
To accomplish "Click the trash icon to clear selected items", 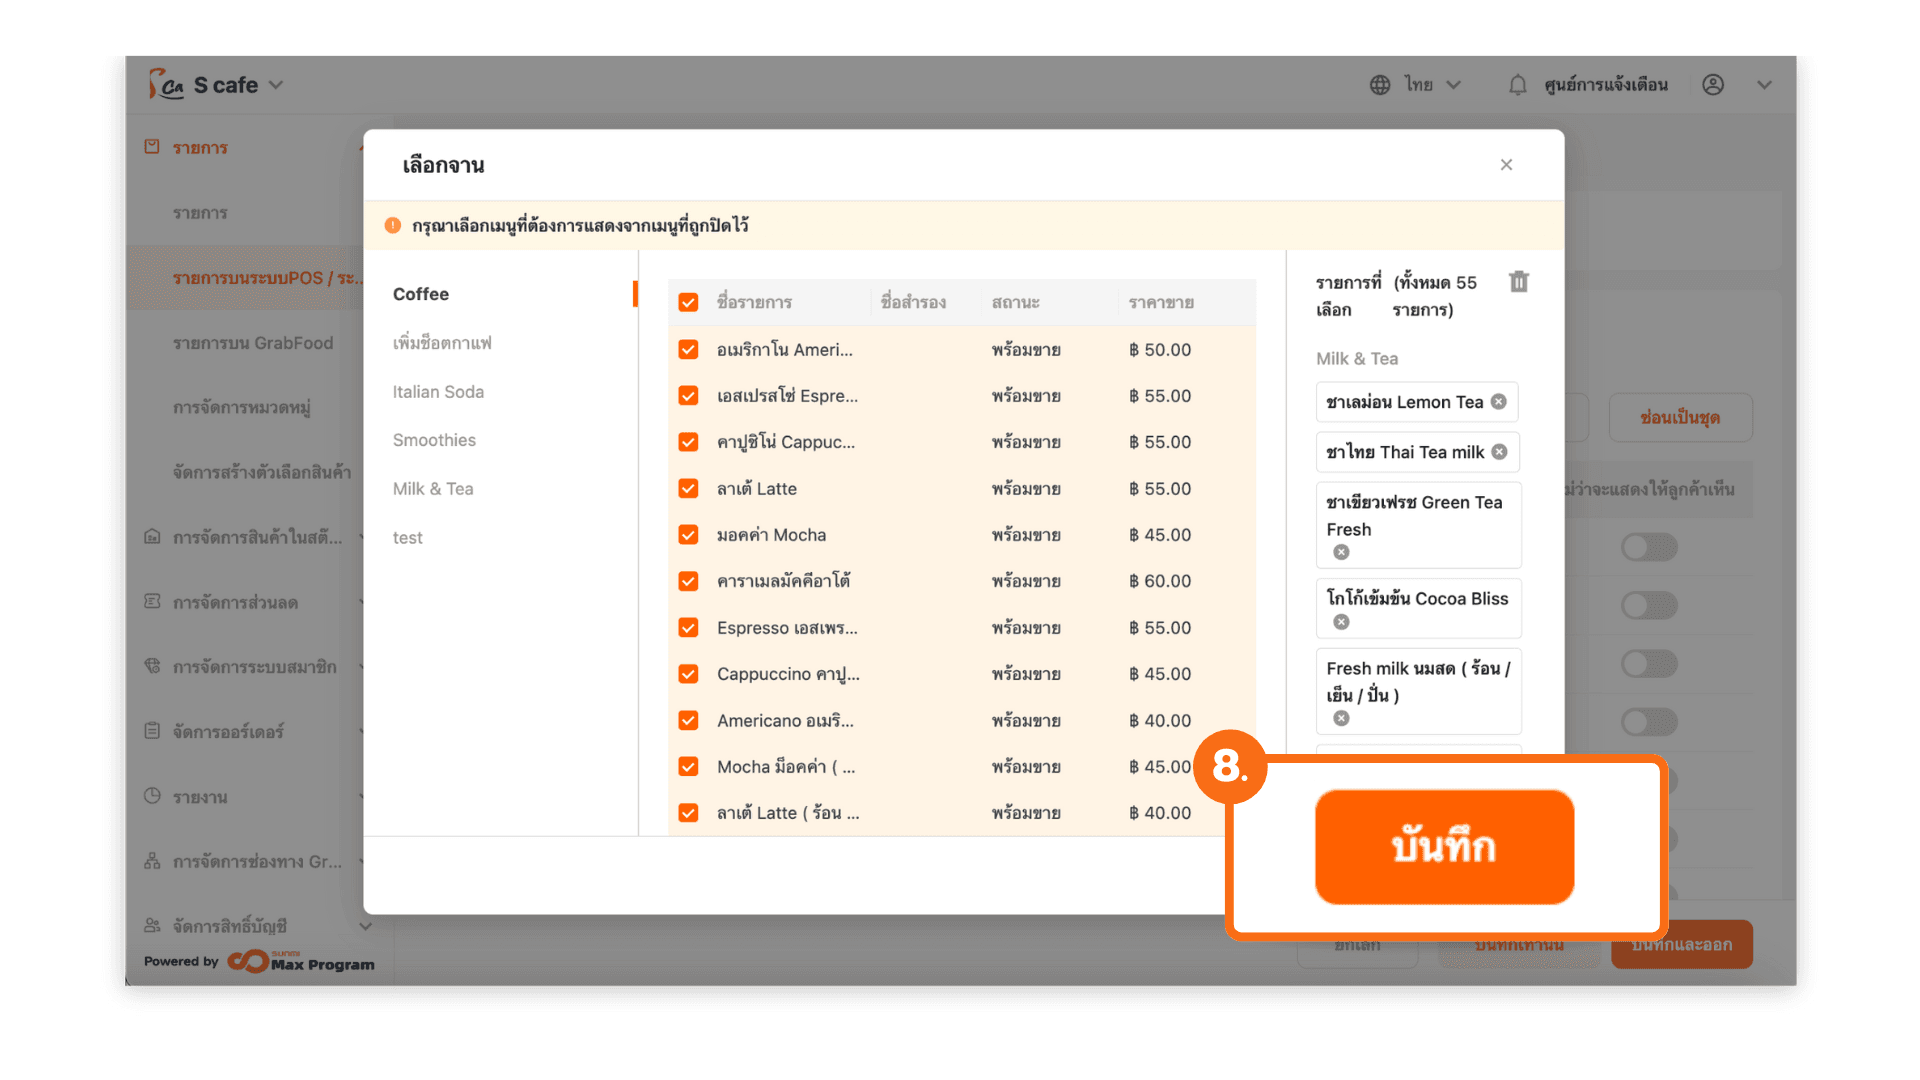I will click(1518, 282).
